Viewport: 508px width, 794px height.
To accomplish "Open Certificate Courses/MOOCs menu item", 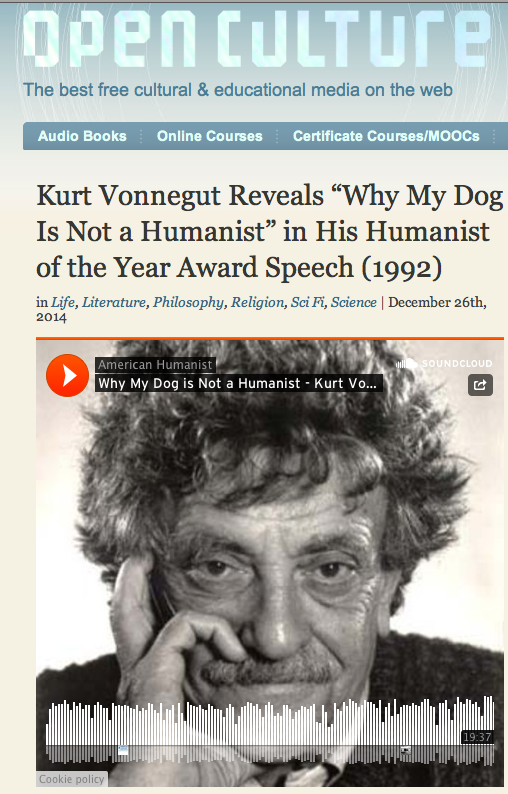I will [386, 136].
